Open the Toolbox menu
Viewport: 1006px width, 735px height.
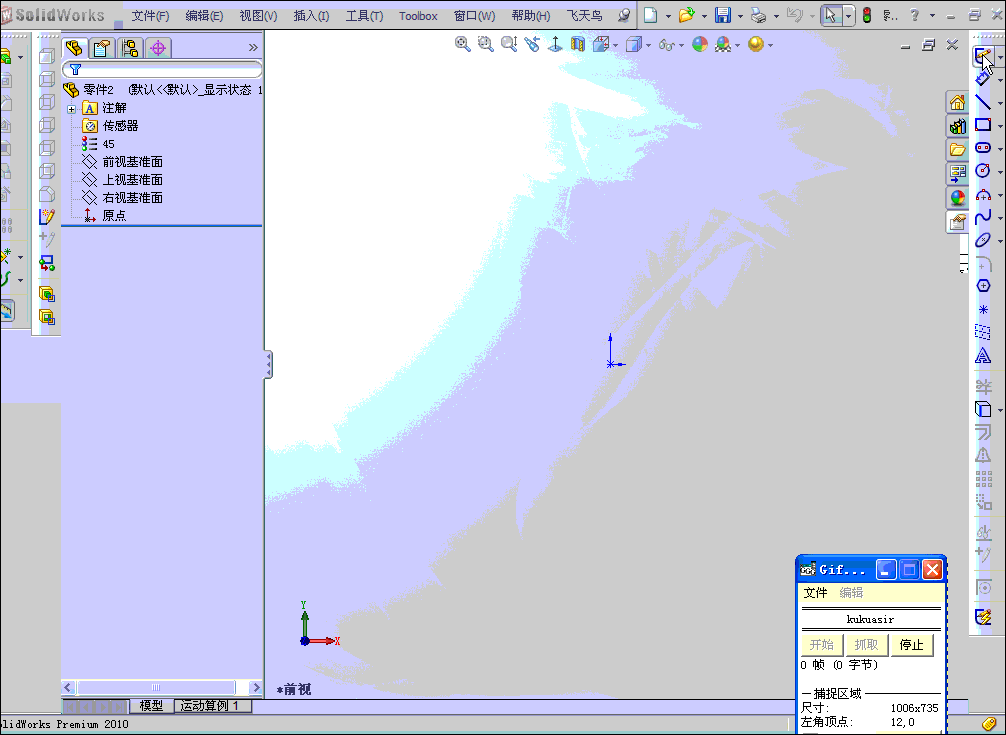418,15
